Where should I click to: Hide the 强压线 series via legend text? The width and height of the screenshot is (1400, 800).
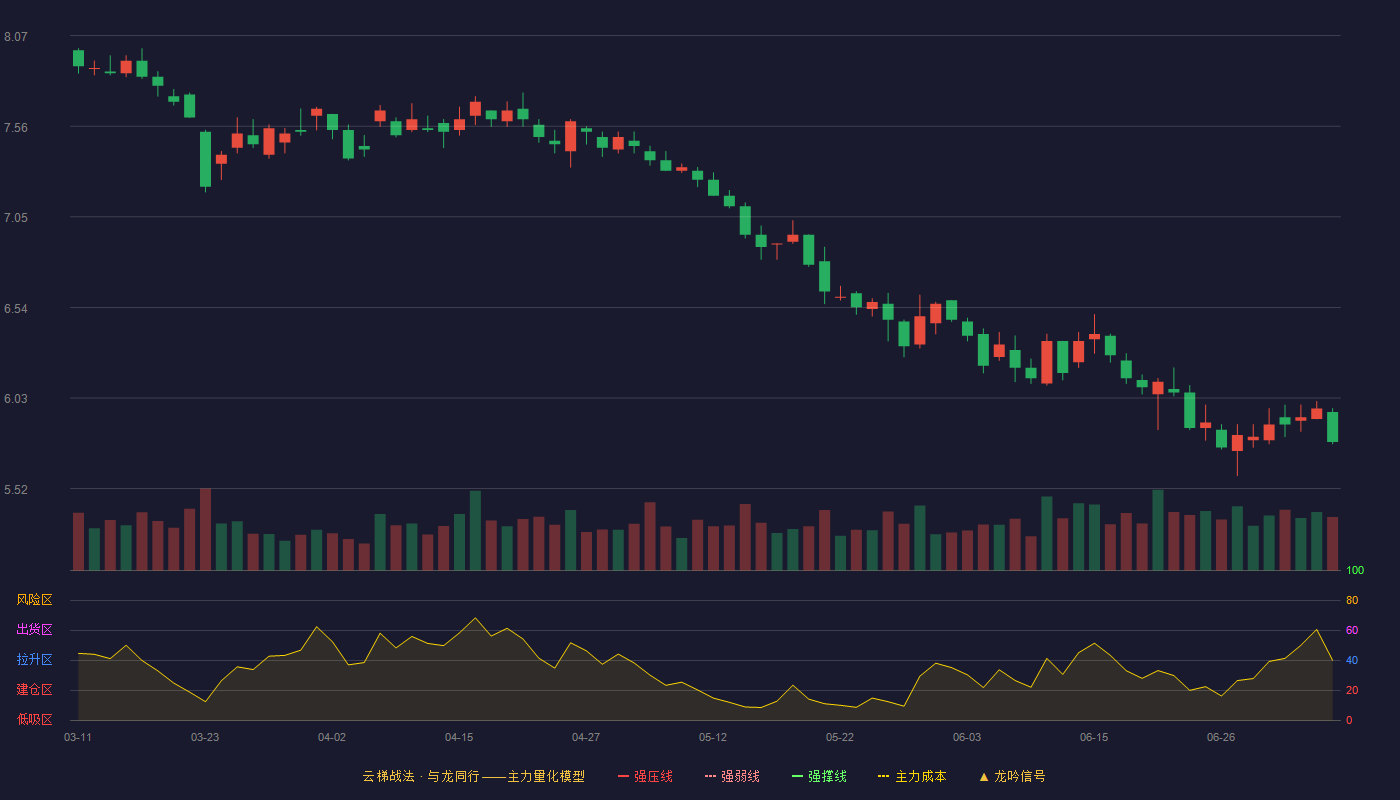(x=653, y=776)
